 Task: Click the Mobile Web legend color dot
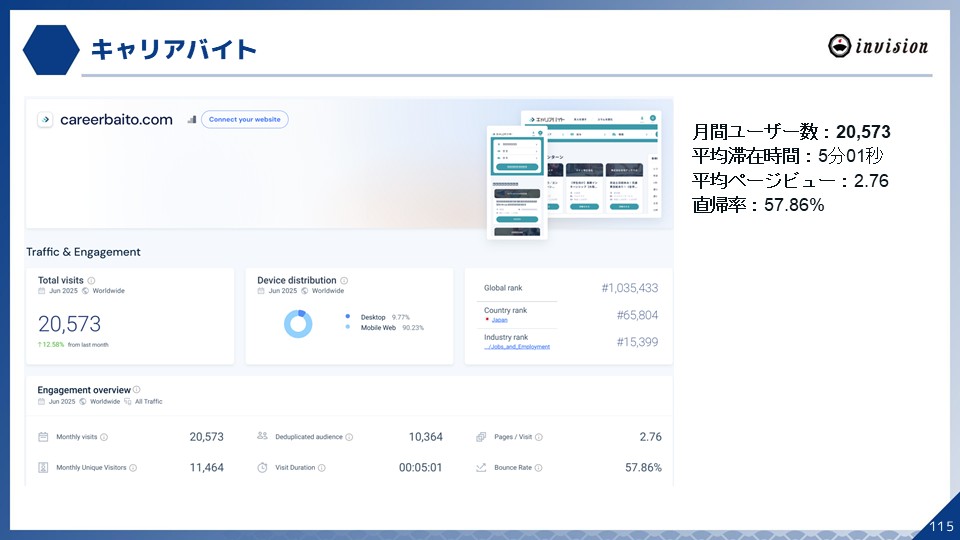tap(348, 327)
